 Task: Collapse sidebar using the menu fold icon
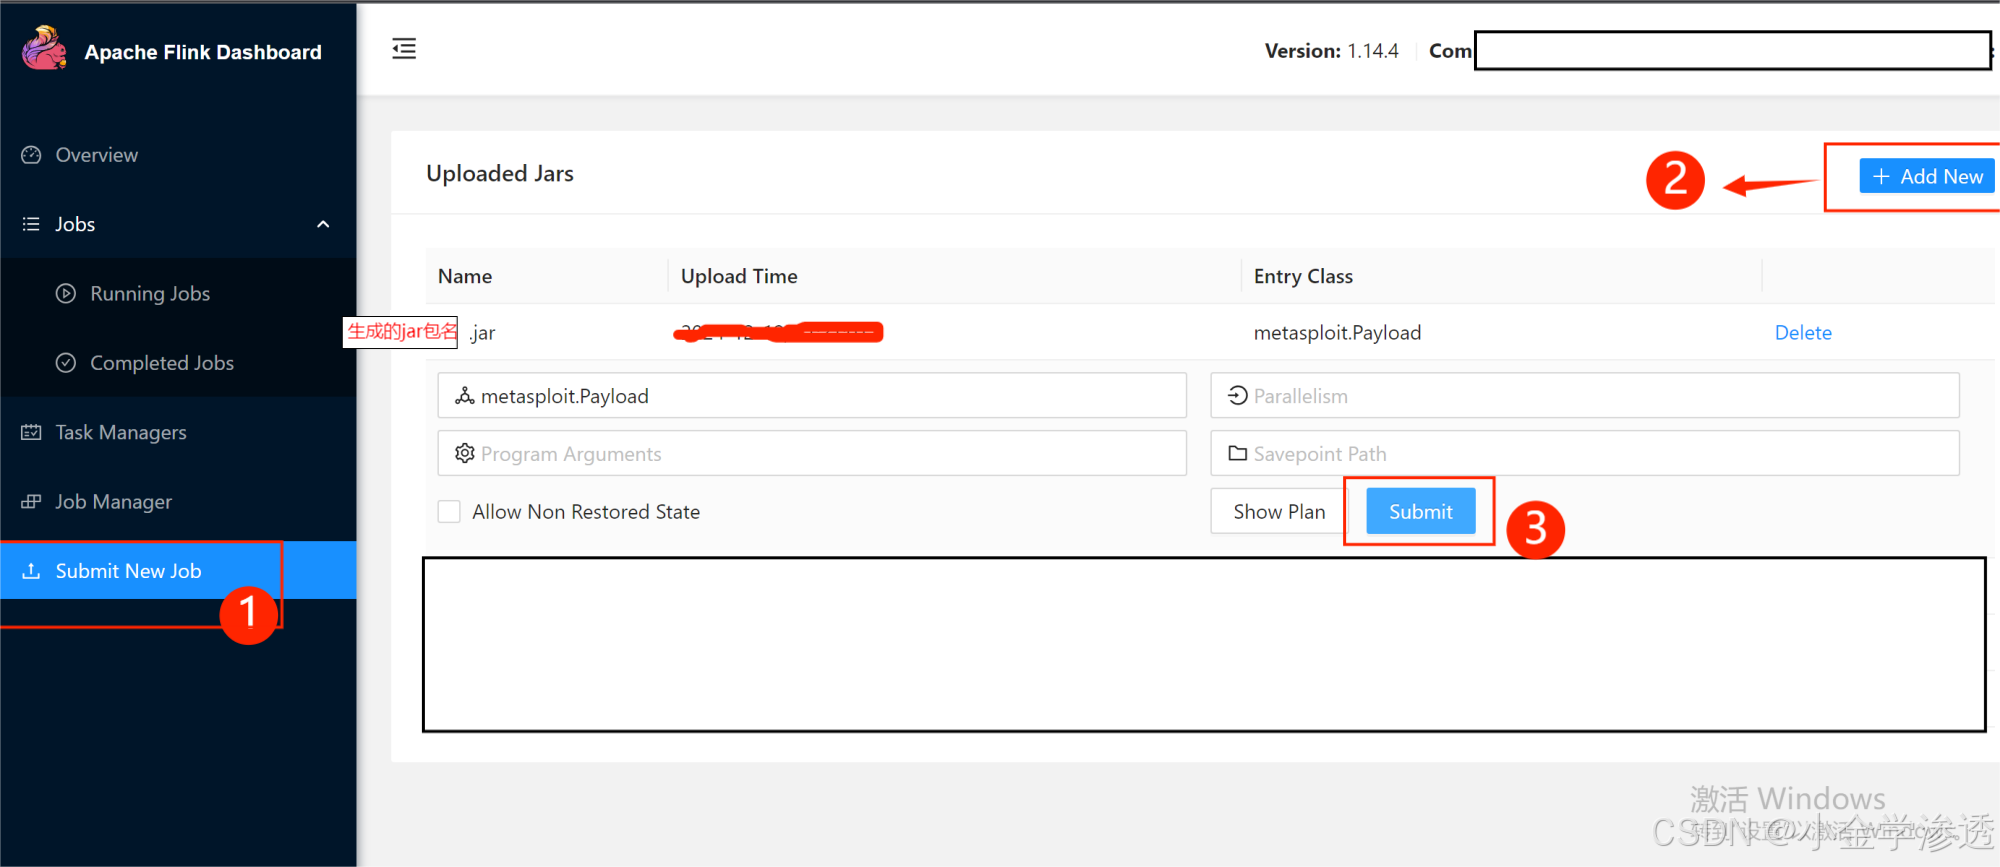(x=404, y=49)
